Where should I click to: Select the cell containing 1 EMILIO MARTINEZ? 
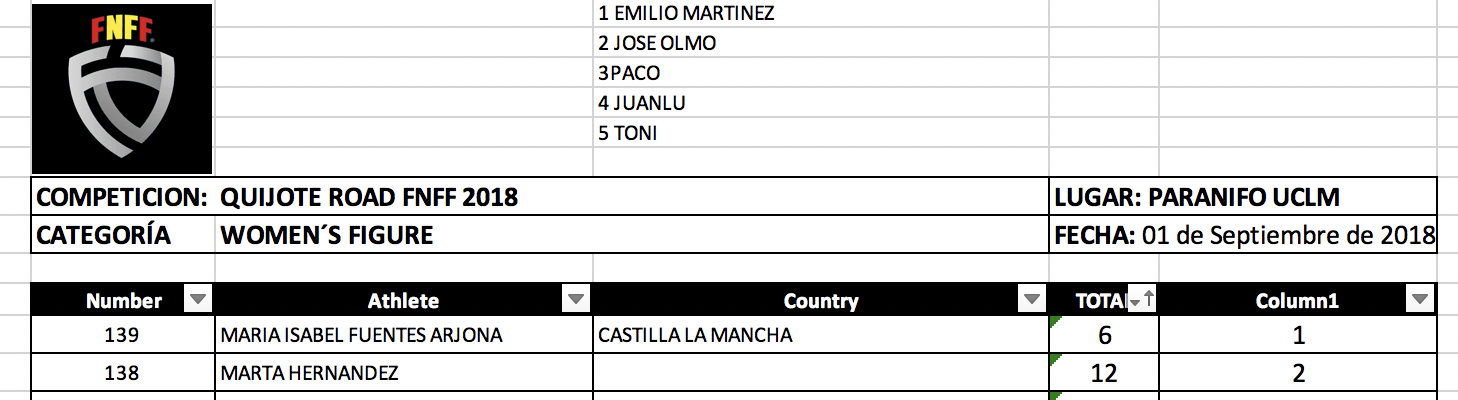tap(686, 14)
